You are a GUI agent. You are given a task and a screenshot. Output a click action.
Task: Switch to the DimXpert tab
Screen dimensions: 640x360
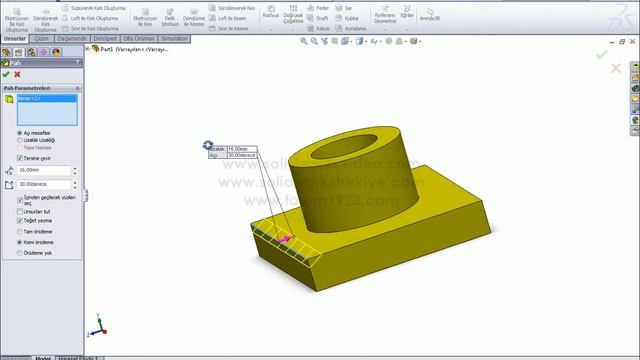click(x=105, y=39)
